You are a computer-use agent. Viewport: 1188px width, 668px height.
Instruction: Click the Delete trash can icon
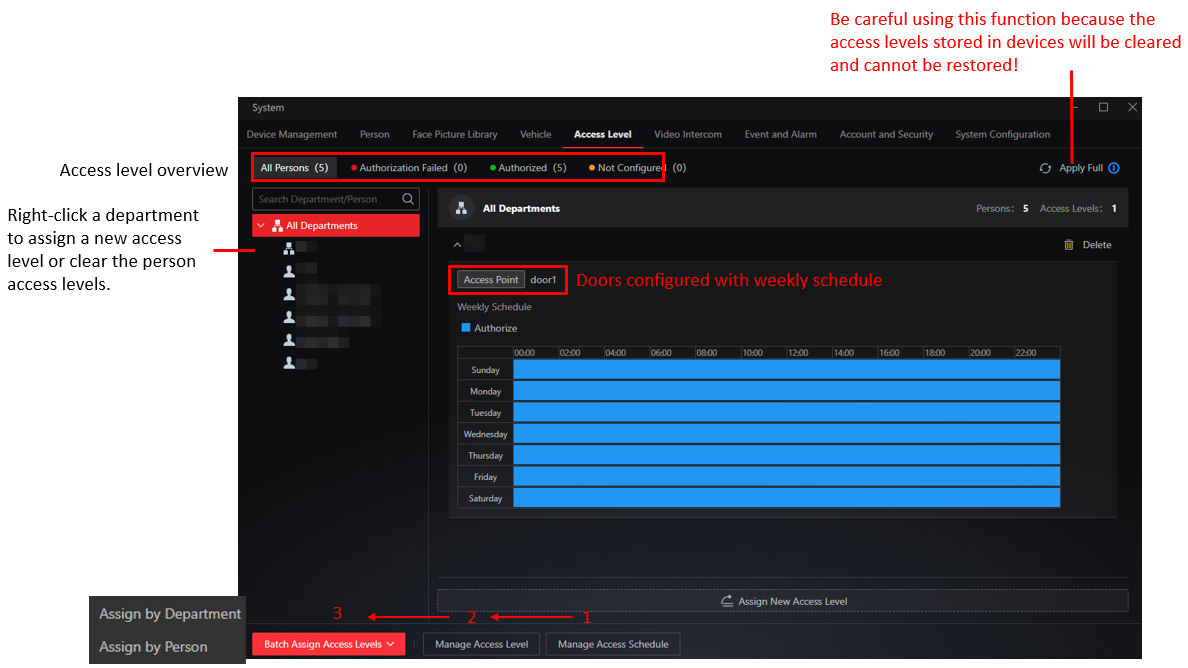tap(1068, 245)
